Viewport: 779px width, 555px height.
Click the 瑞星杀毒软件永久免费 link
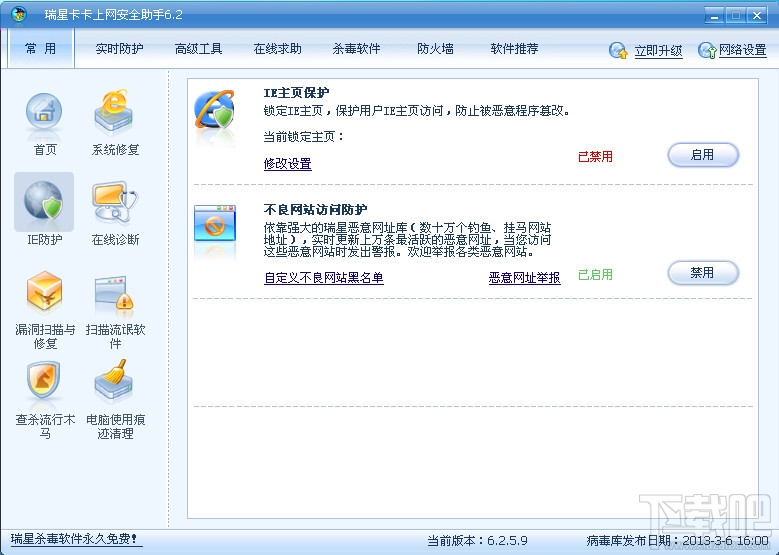click(76, 540)
